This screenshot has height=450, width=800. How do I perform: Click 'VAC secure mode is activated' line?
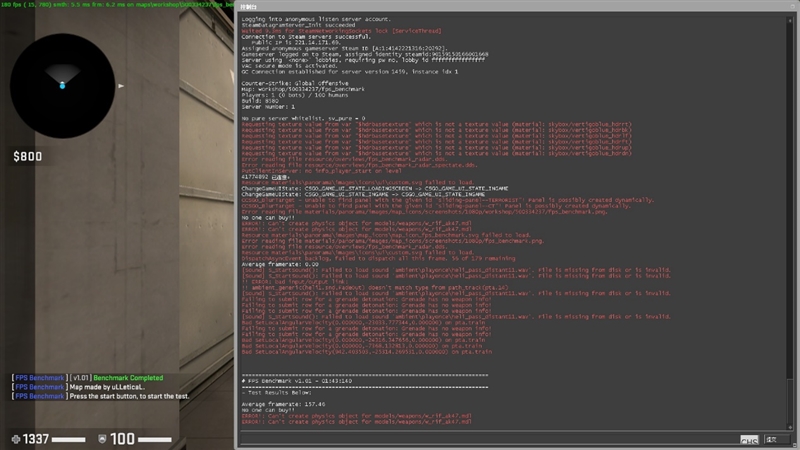(289, 66)
